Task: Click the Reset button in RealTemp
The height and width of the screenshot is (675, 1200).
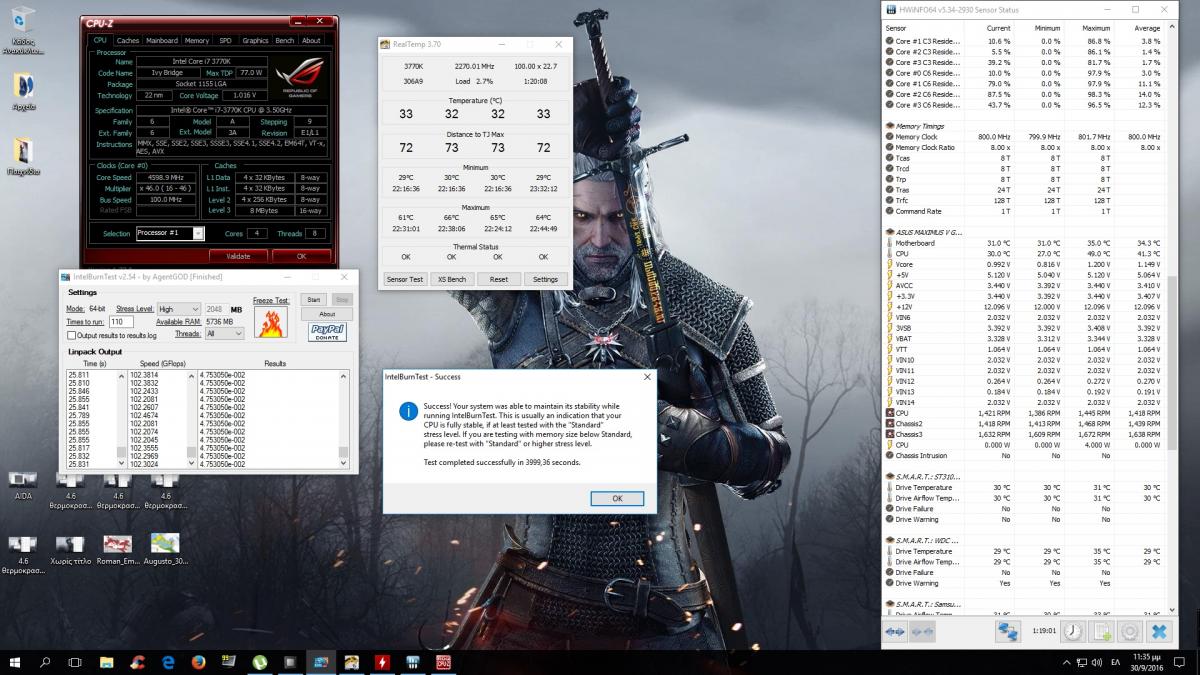Action: [498, 280]
